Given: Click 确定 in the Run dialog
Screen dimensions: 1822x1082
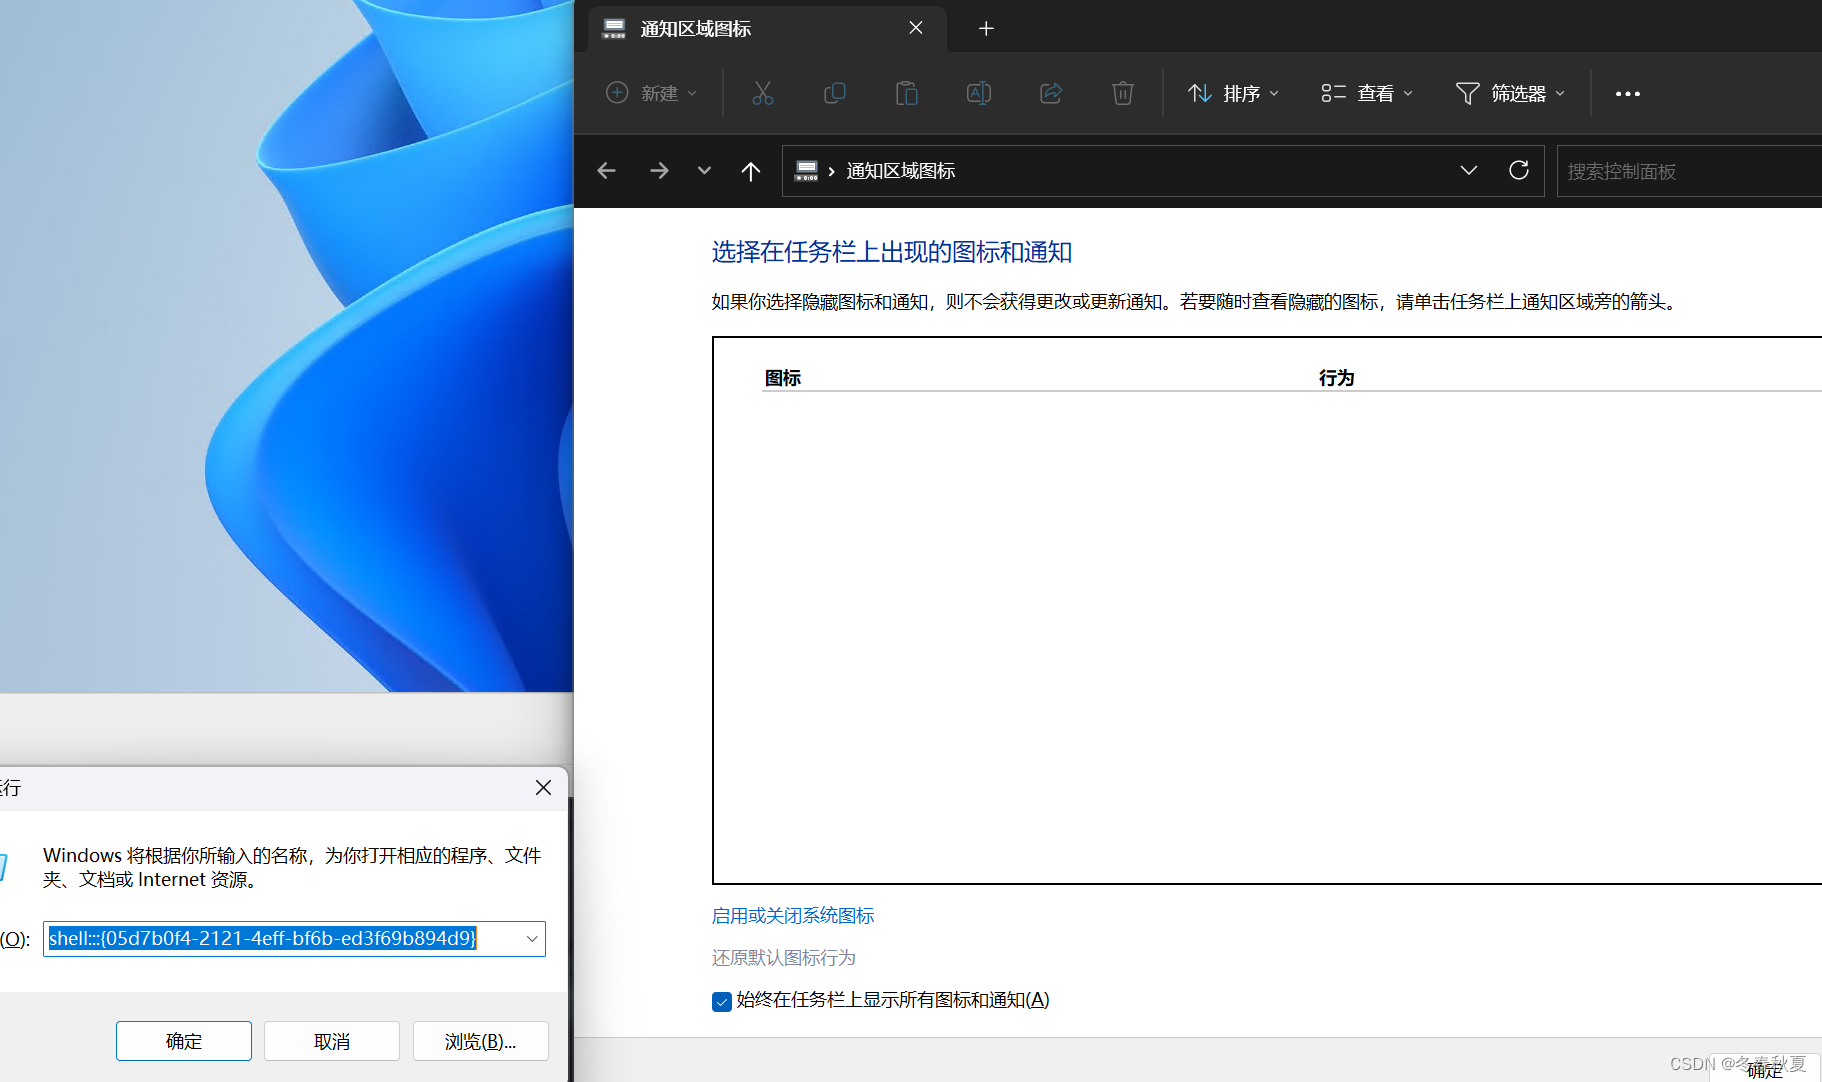Looking at the screenshot, I should [x=184, y=1041].
